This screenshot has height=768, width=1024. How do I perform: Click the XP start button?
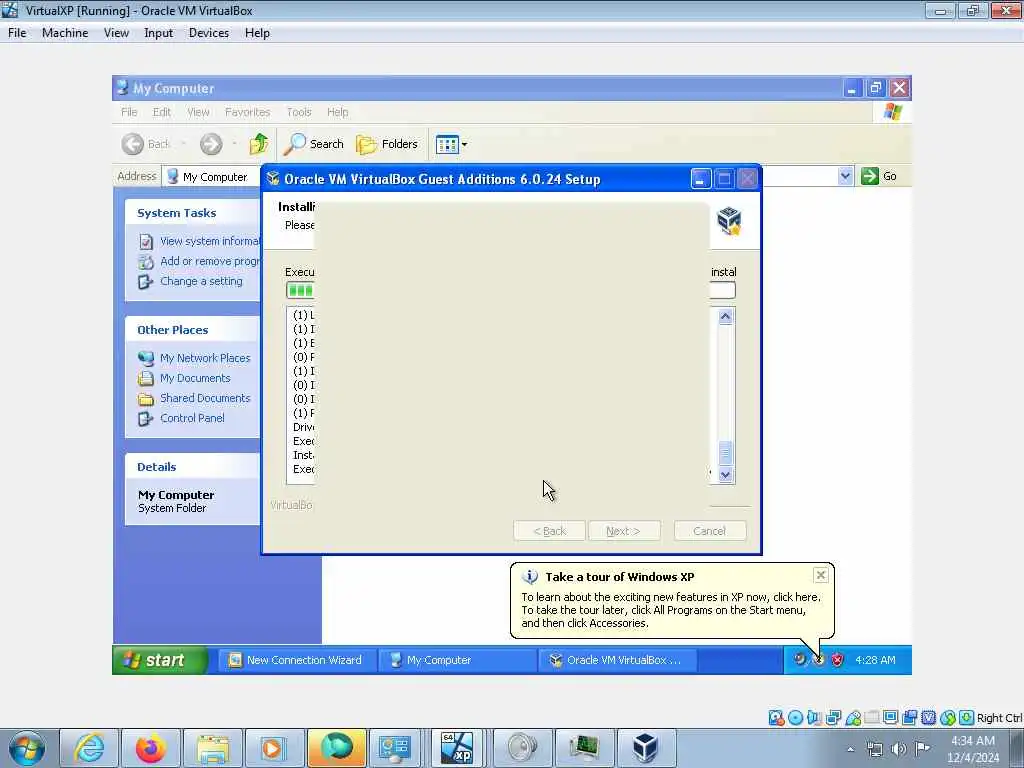pyautogui.click(x=161, y=660)
